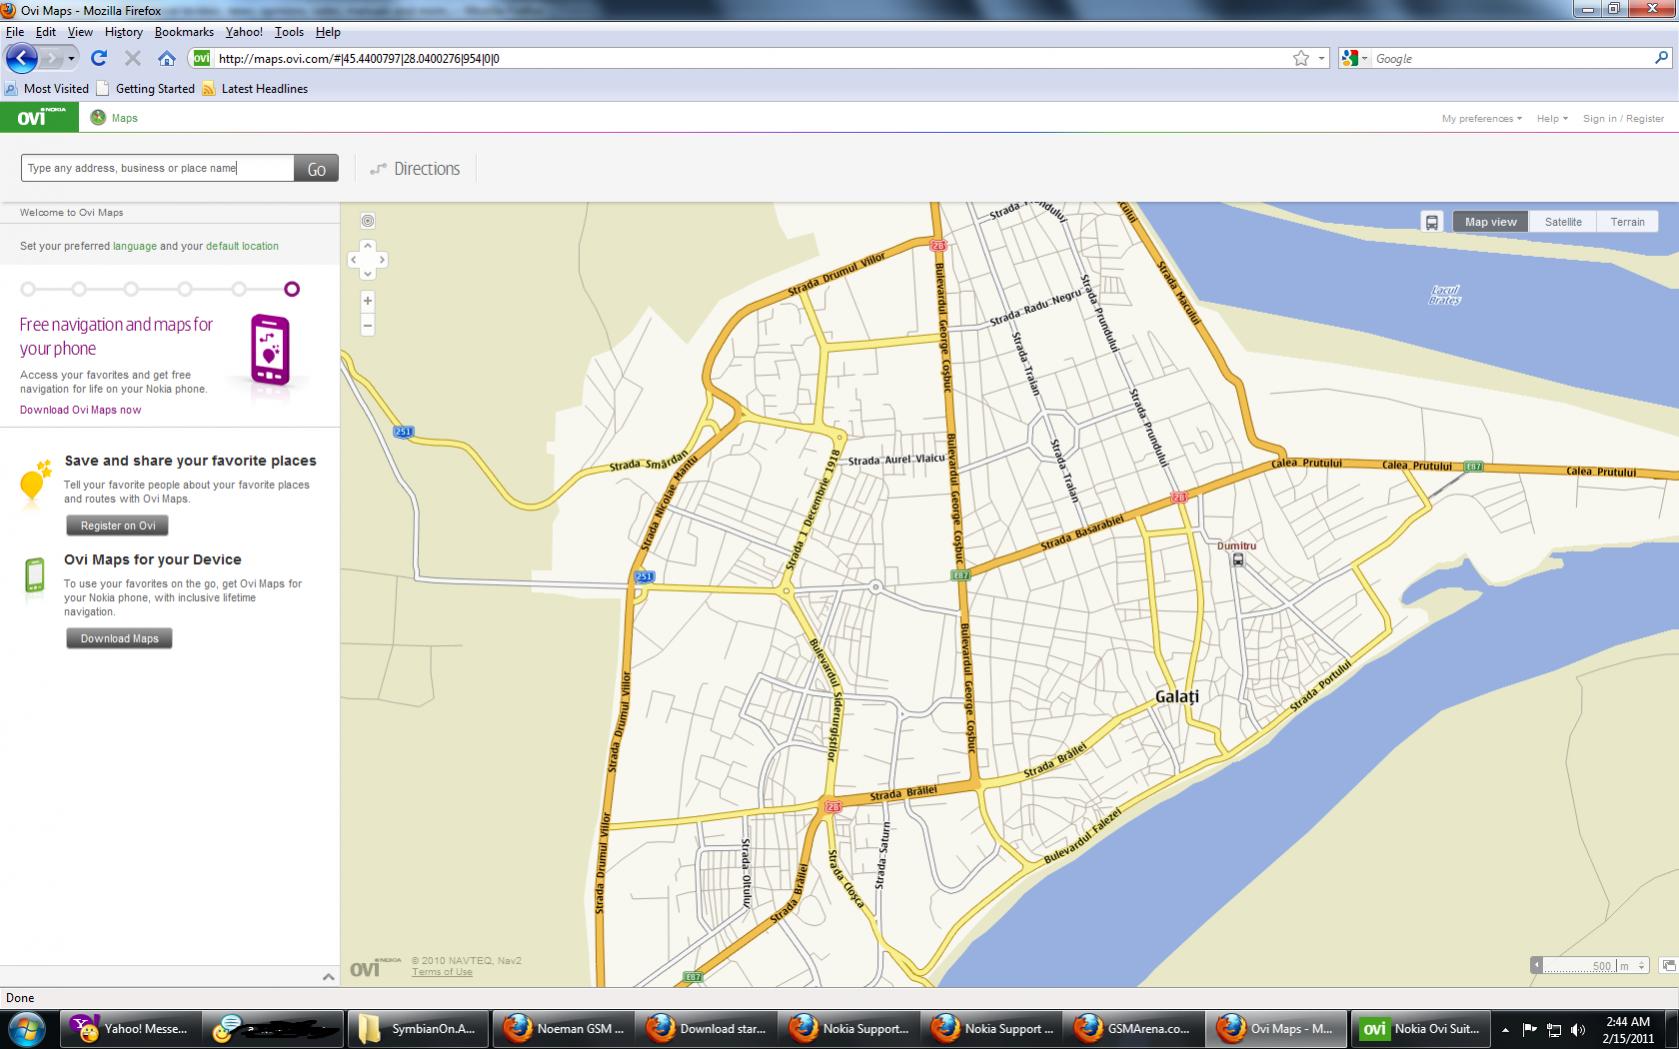Toggle the public transport bus icon

tap(1431, 222)
